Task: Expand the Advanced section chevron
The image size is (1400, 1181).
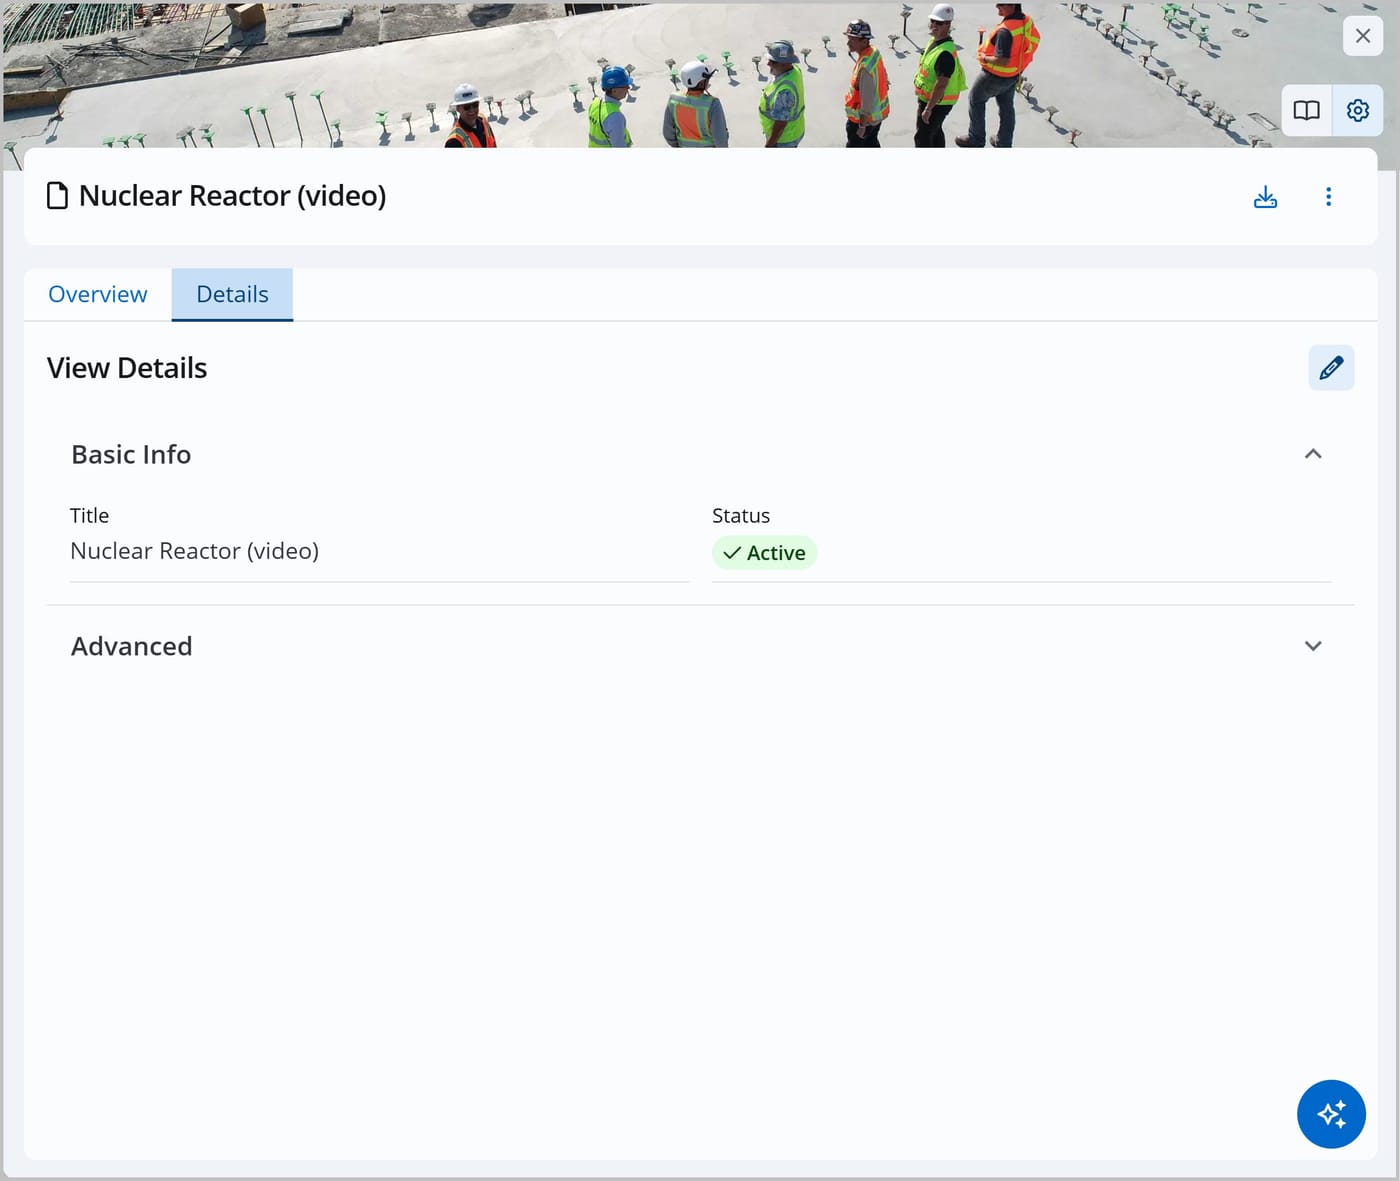Action: [x=1313, y=646]
